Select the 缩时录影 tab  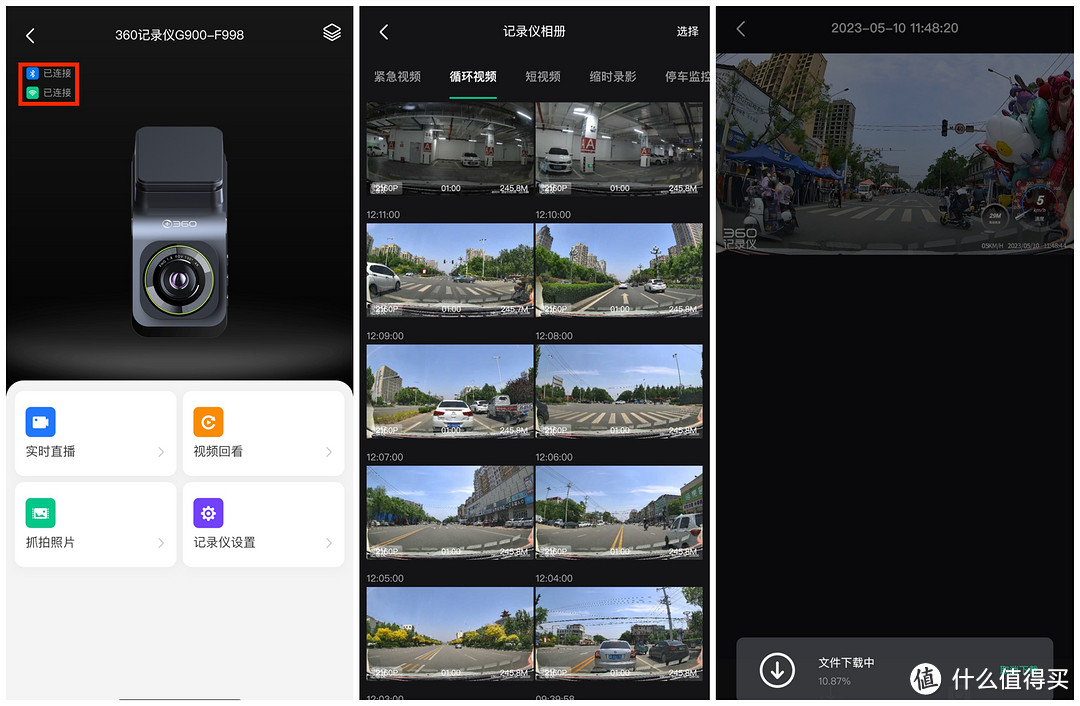click(x=612, y=77)
